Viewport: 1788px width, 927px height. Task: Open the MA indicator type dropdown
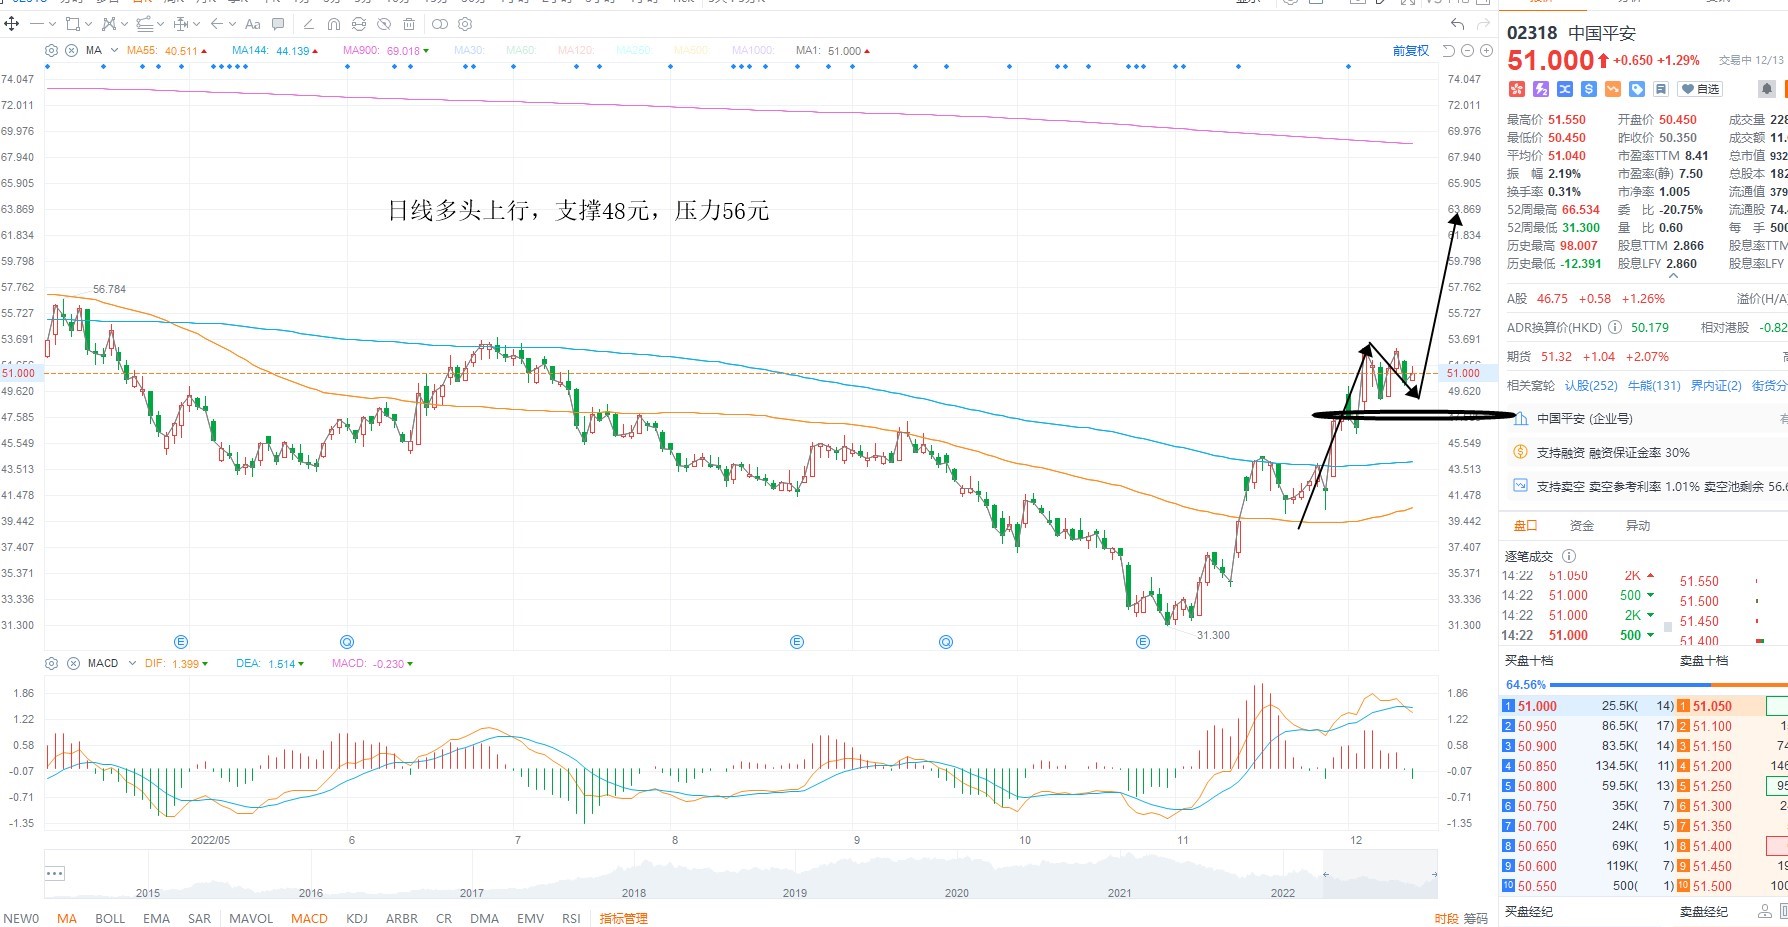(114, 50)
